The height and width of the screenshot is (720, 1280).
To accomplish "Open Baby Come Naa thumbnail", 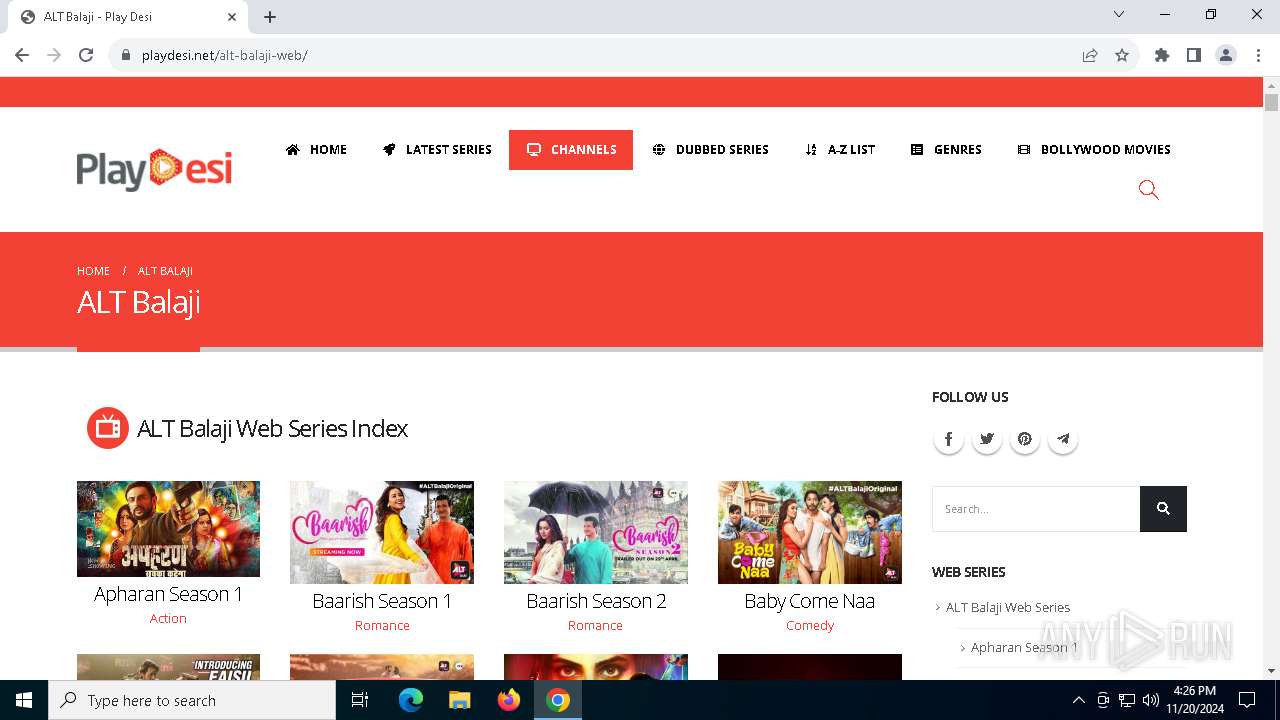I will [x=810, y=532].
